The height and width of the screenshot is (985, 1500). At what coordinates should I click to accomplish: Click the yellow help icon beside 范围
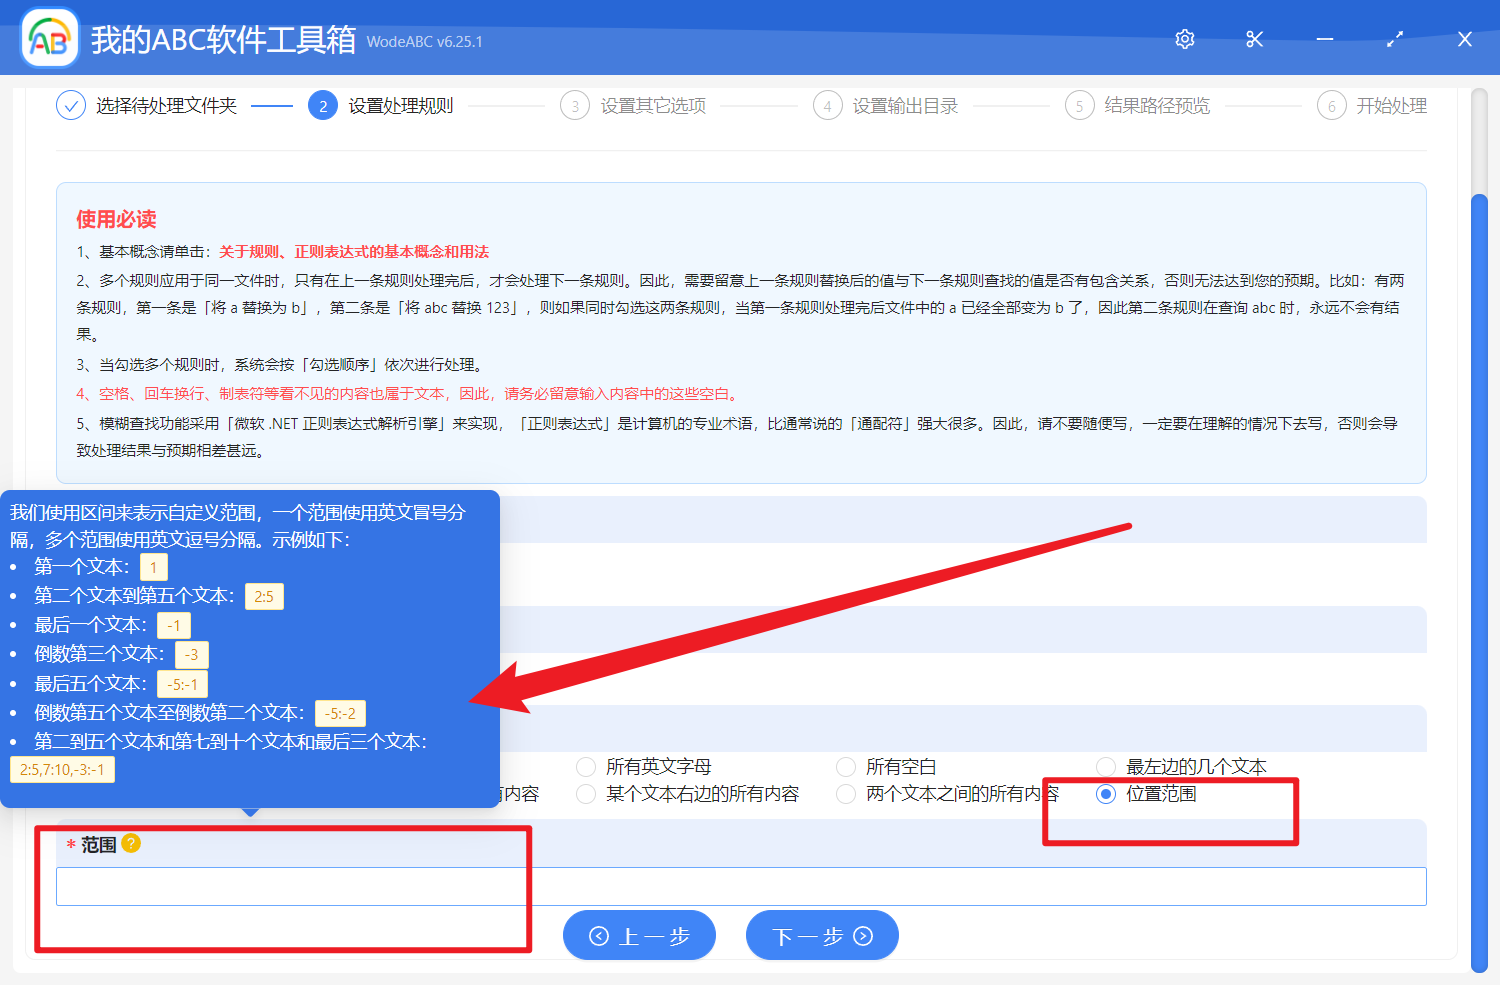(131, 844)
